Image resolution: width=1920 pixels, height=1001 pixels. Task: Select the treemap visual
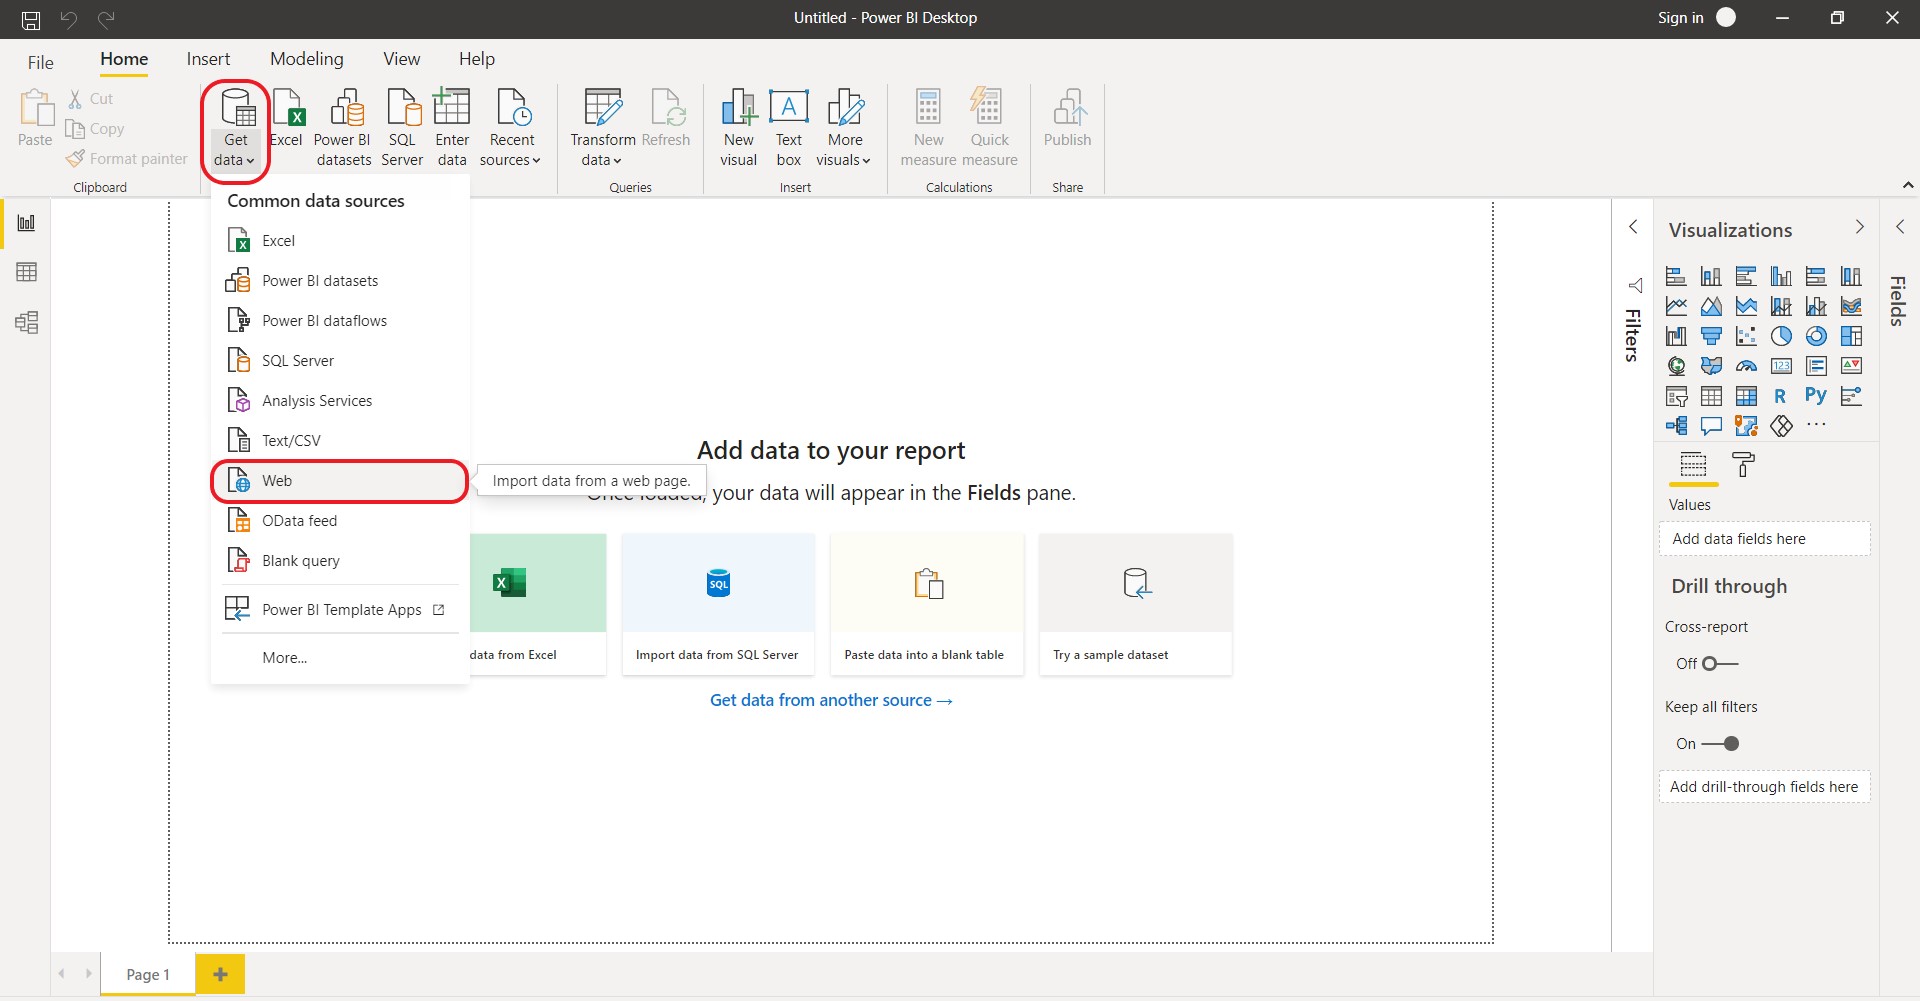(x=1852, y=336)
